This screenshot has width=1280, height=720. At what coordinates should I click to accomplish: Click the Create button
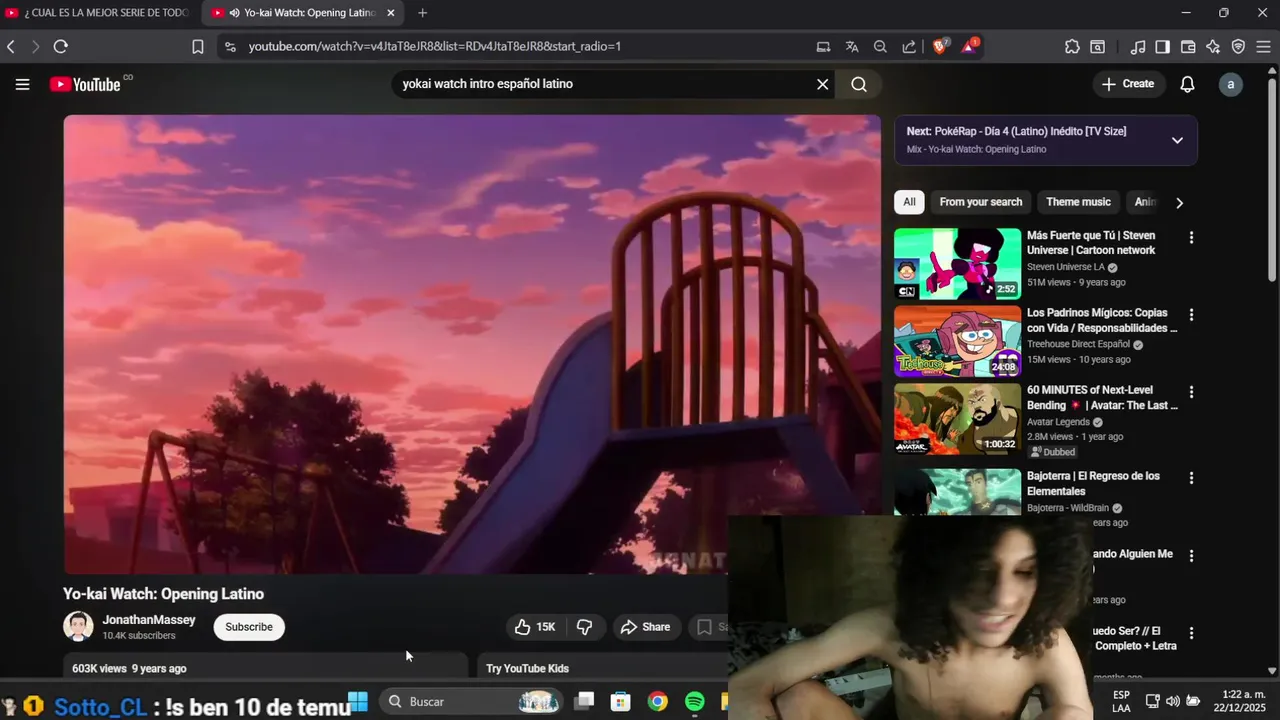1128,84
